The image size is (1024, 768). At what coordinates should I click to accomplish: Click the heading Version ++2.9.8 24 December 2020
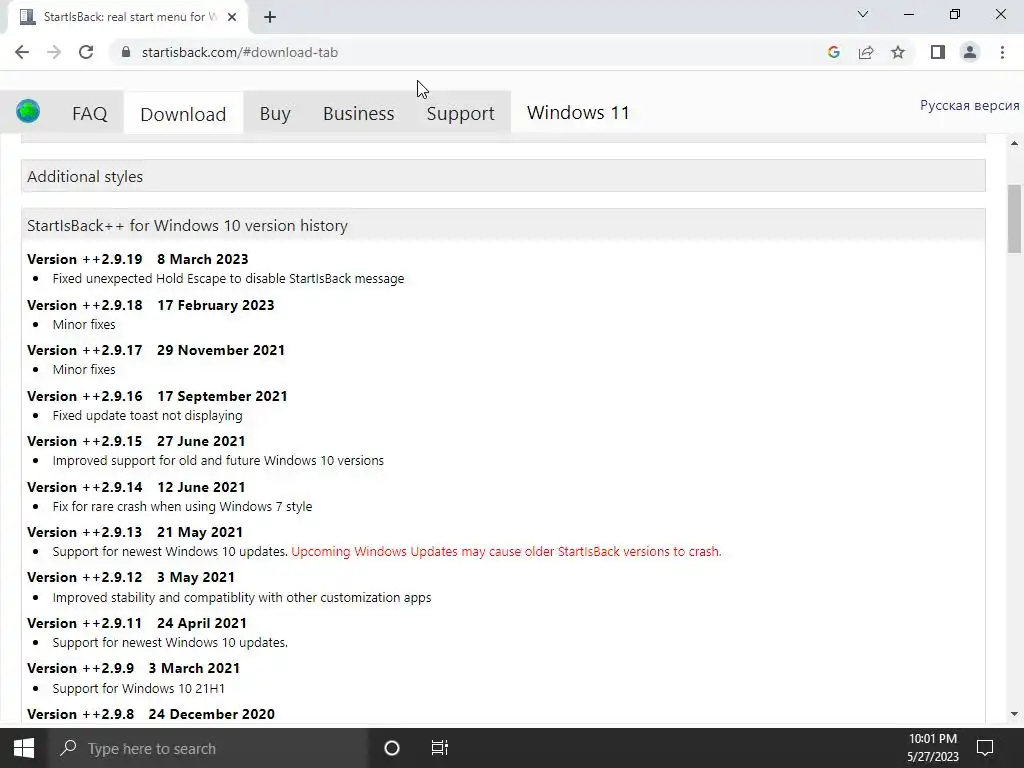(151, 714)
